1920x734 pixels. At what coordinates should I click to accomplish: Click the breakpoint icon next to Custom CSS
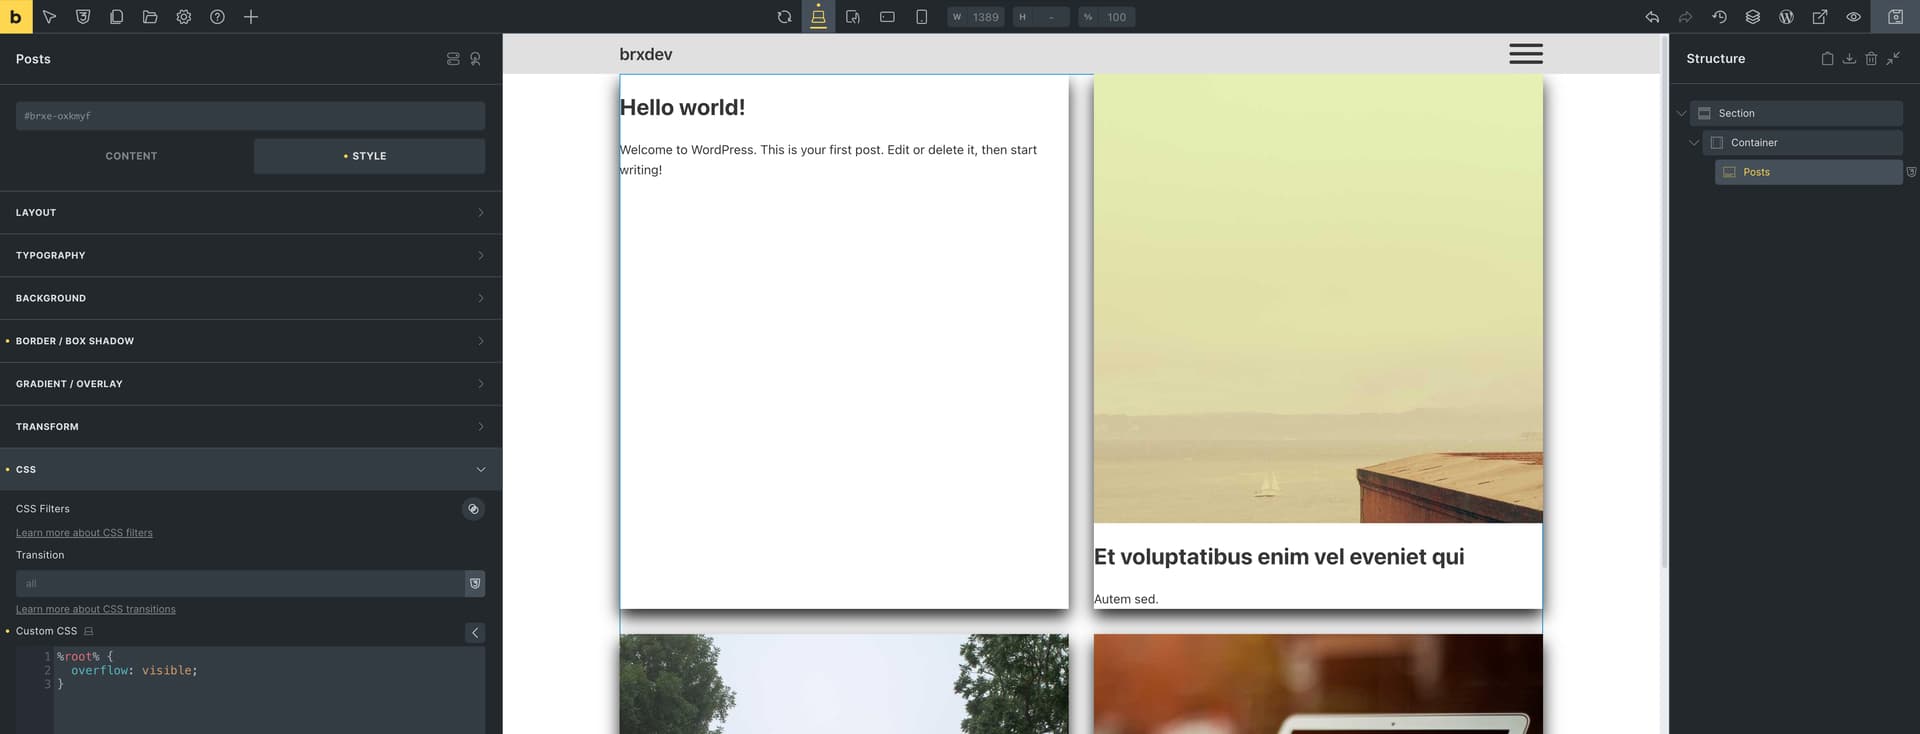[x=89, y=632]
